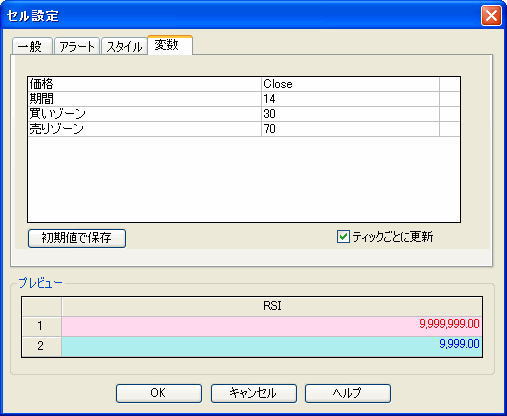Select the 売りゾーン value 70
Viewport: 507px width, 416px height.
(x=350, y=129)
